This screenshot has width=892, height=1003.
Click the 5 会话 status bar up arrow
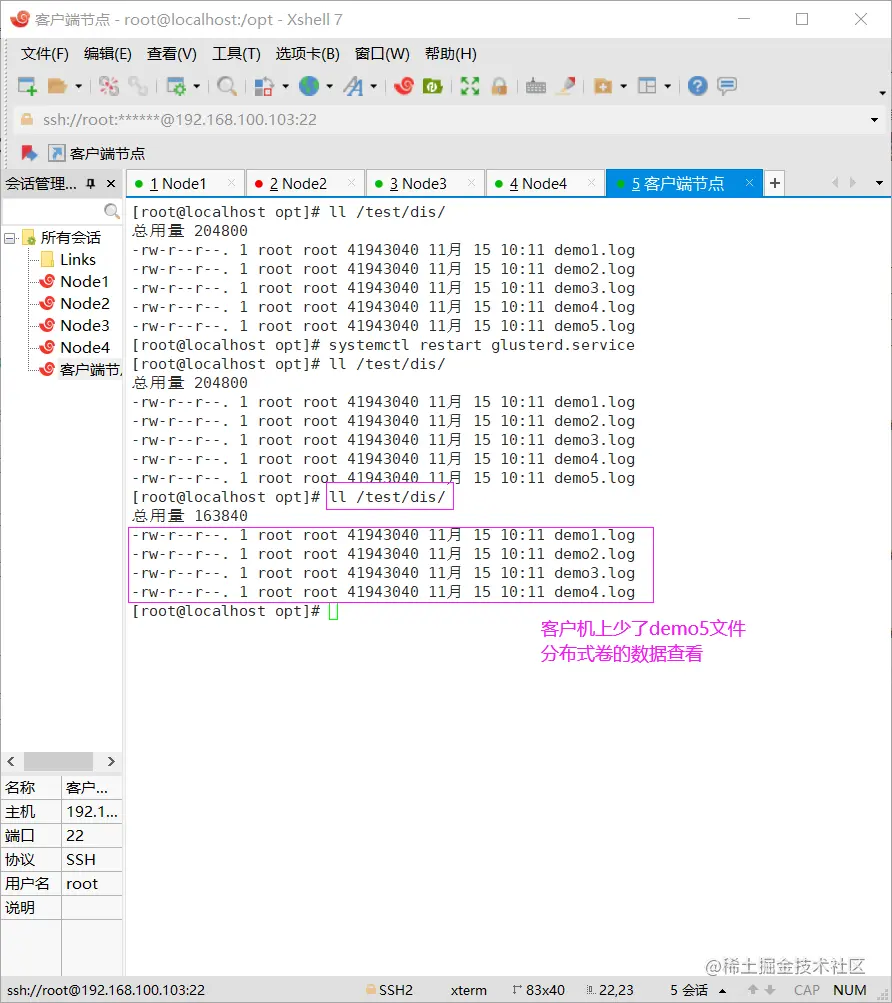(x=722, y=990)
